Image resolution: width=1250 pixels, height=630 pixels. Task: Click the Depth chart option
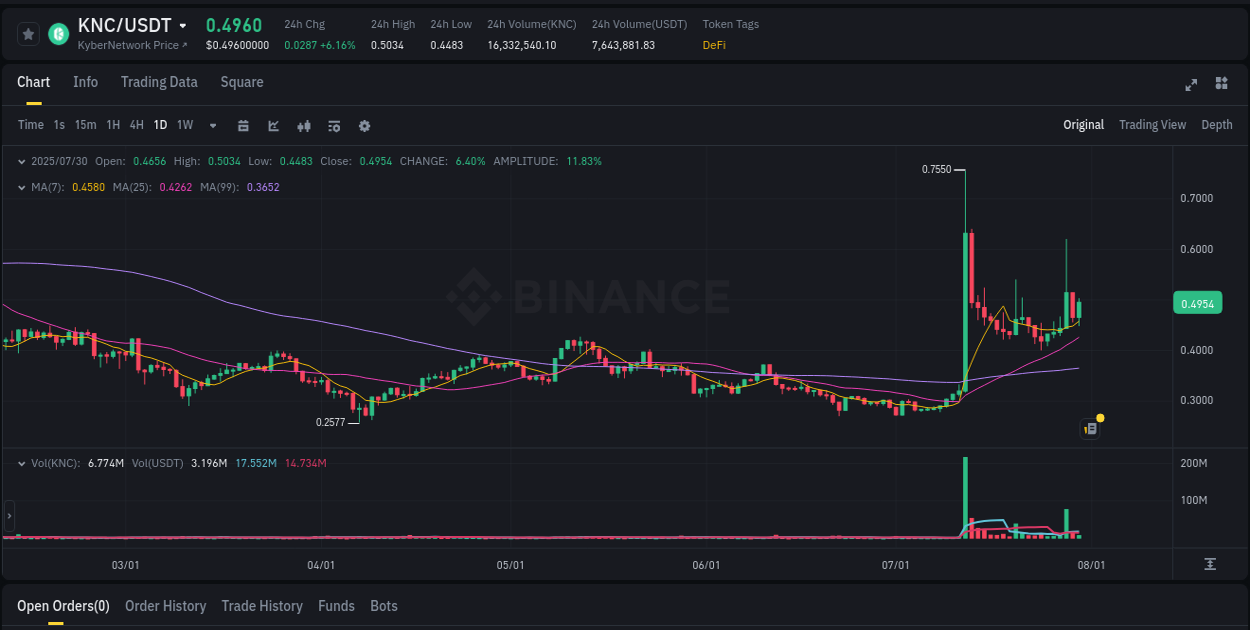tap(1217, 124)
